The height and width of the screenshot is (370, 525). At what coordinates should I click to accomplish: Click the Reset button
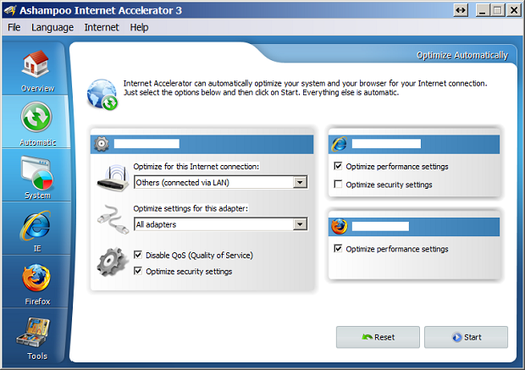[378, 337]
